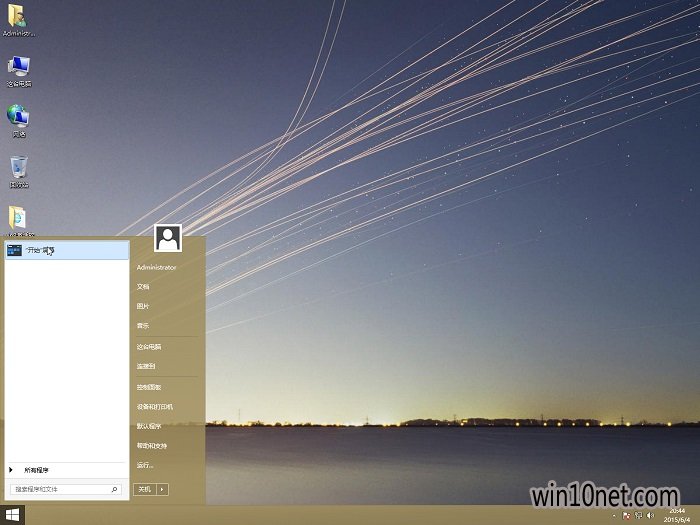Open the Recycle Bin desktop icon
Screen dimensions: 700x525
[x=18, y=169]
